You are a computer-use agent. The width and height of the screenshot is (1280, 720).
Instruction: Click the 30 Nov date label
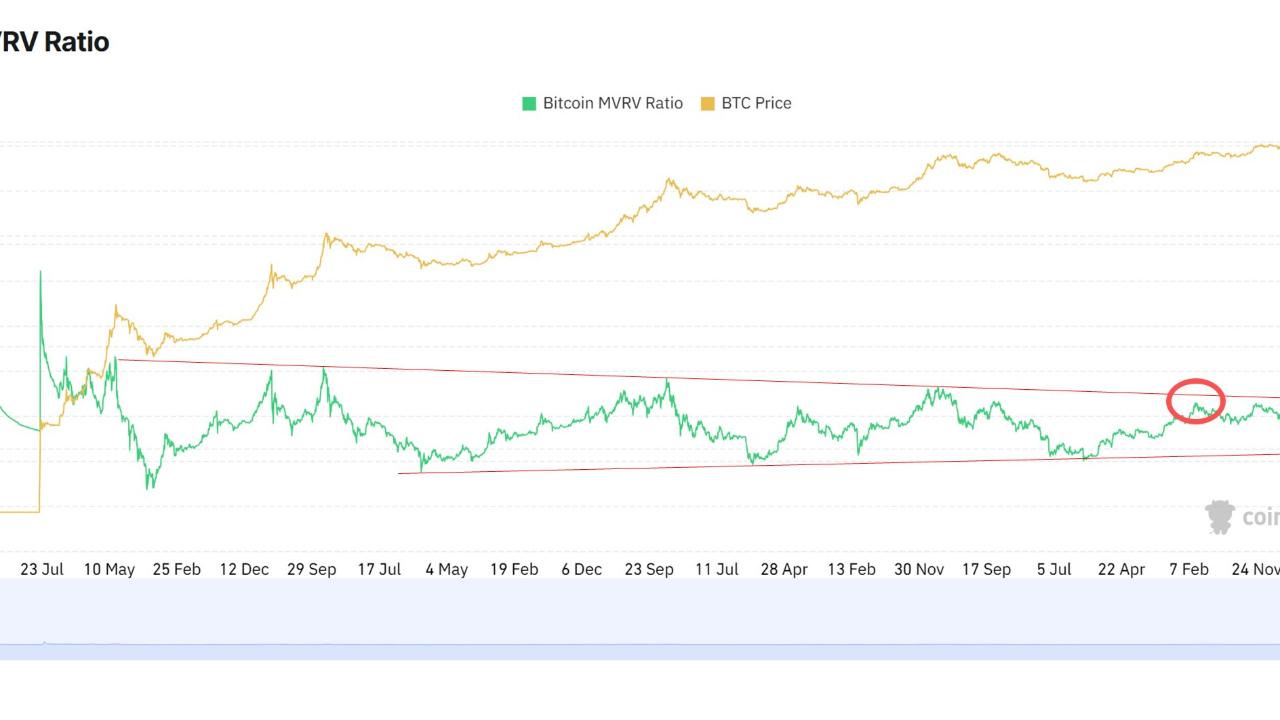[919, 569]
